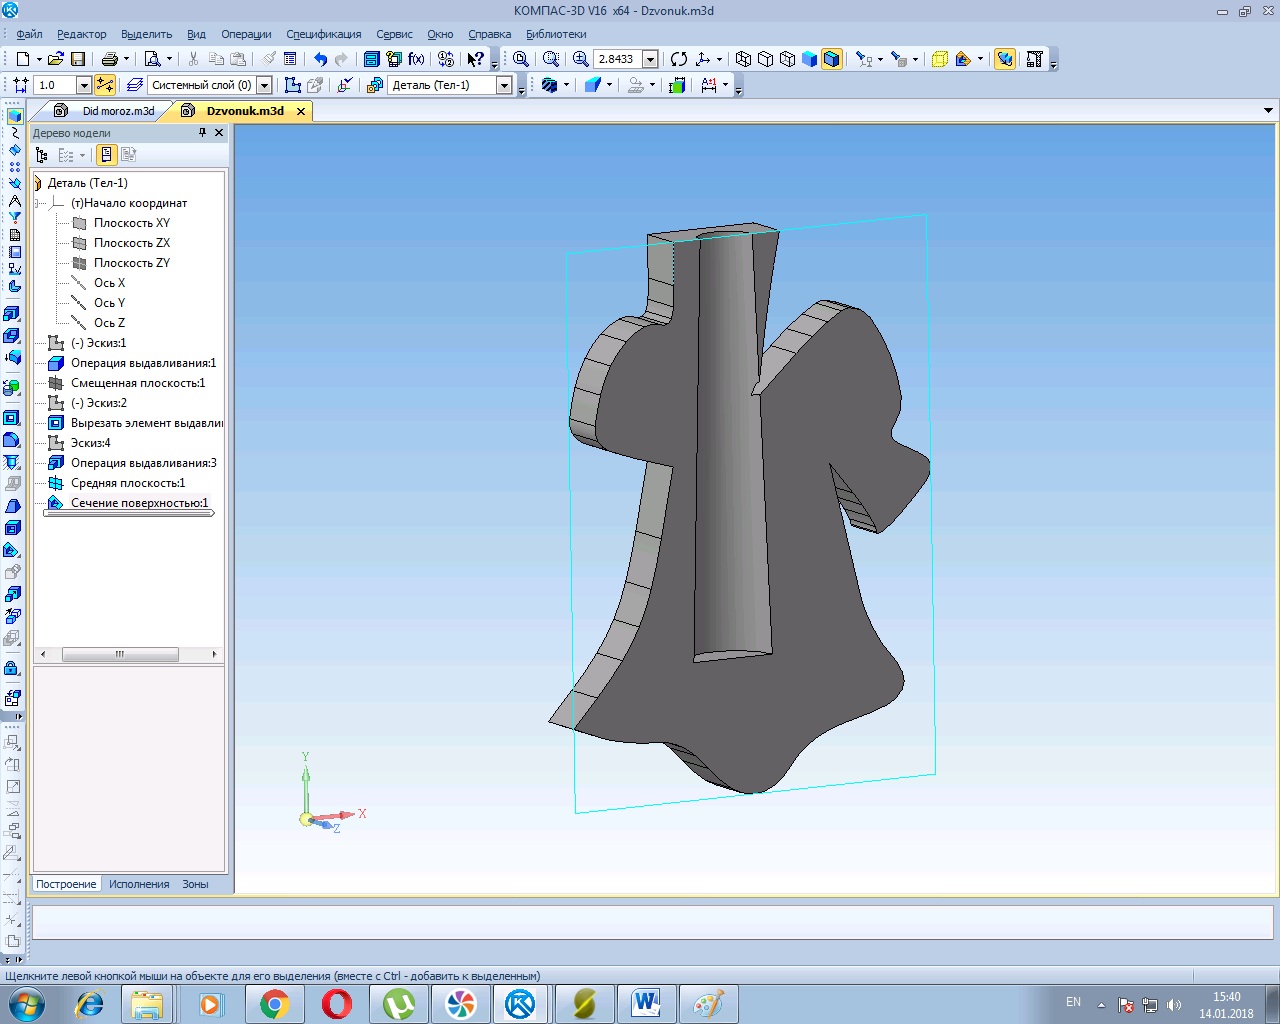Switch to the Исполнения tab
This screenshot has width=1280, height=1024.
click(x=139, y=884)
